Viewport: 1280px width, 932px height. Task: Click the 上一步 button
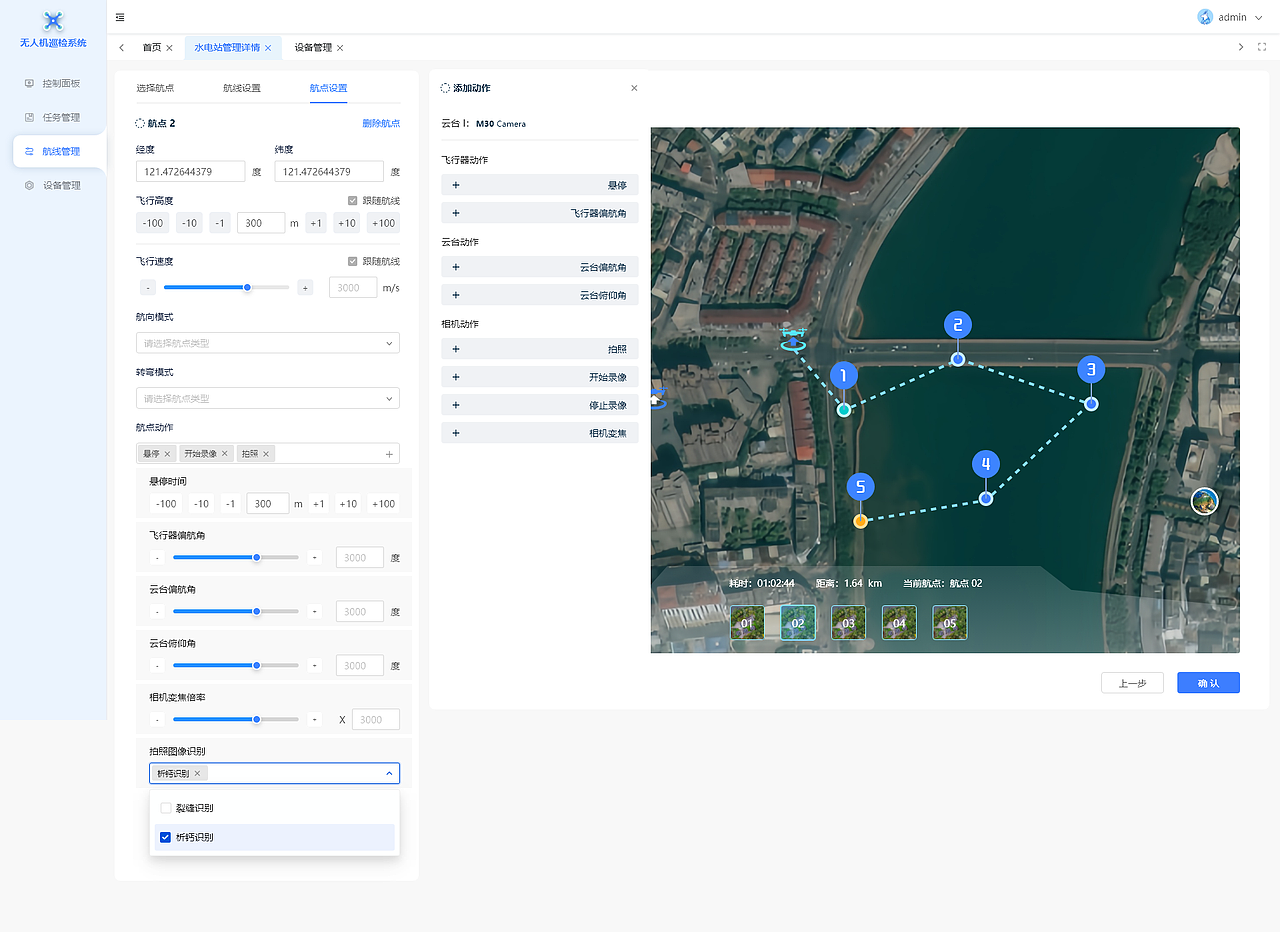tap(1132, 683)
